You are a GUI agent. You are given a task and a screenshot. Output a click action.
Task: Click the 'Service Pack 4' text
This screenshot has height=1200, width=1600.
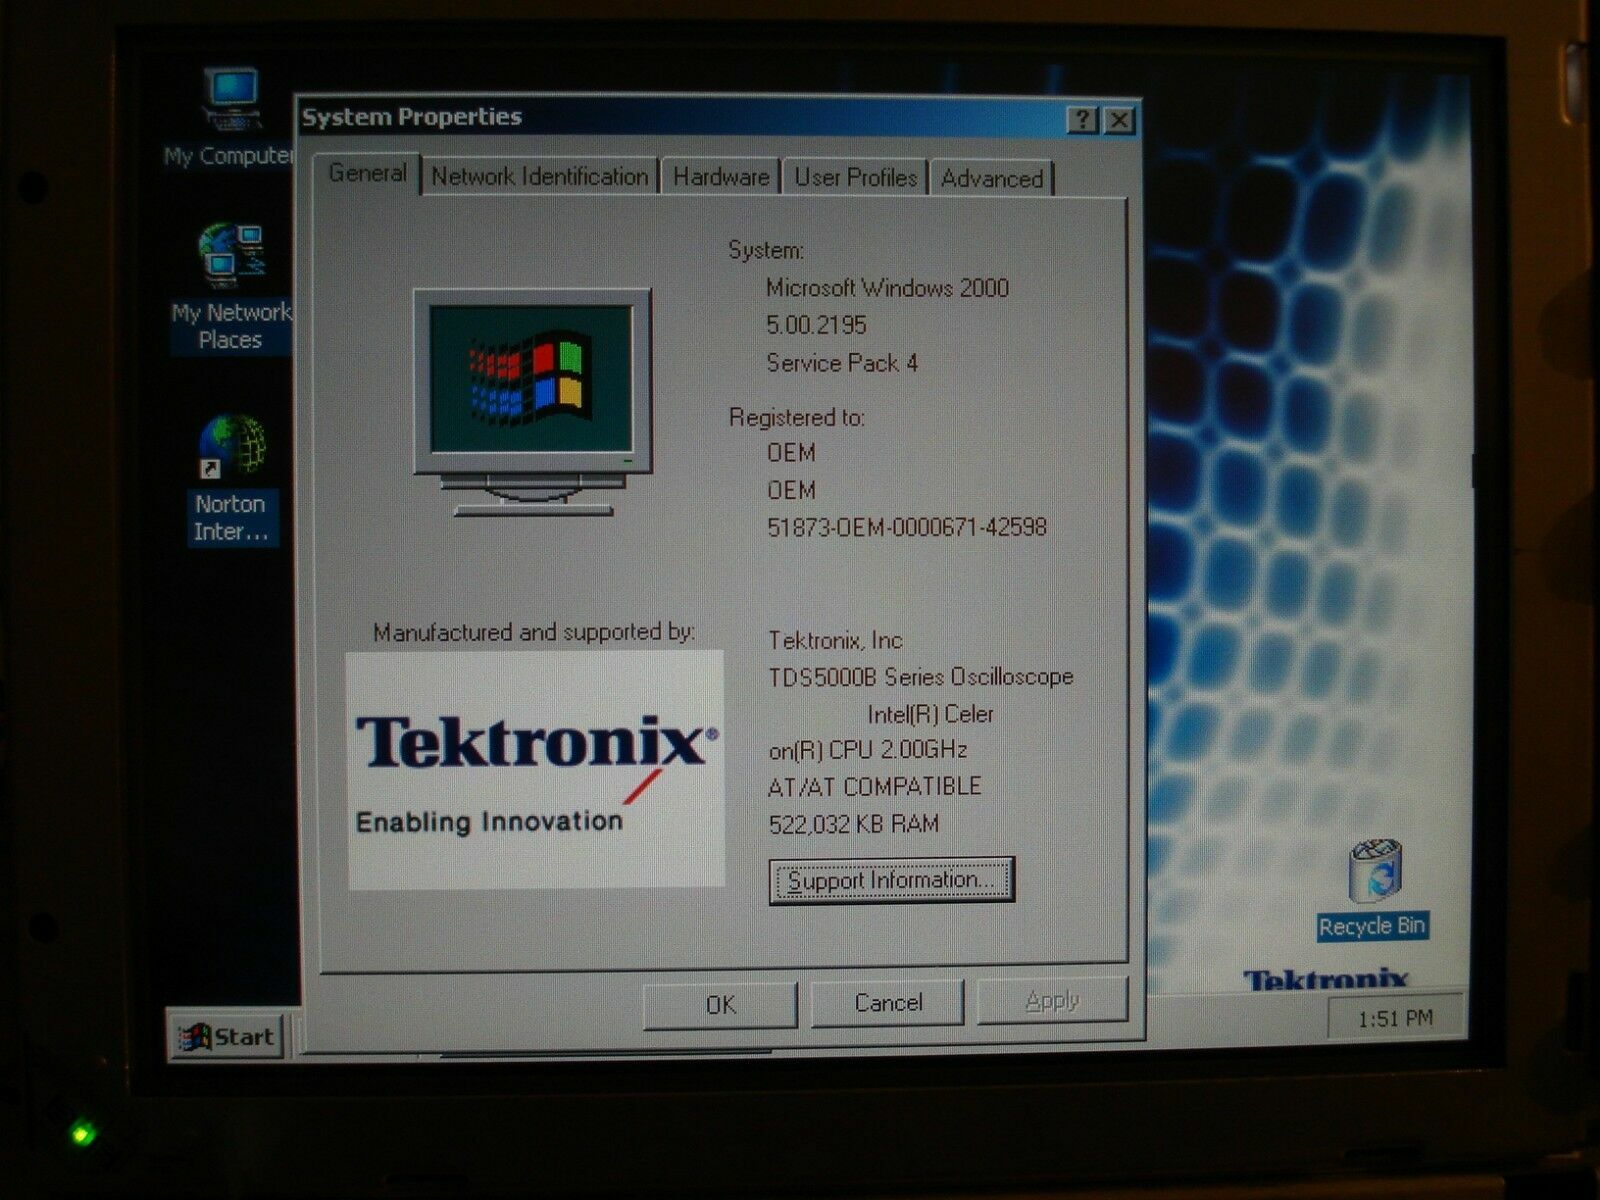pos(842,363)
